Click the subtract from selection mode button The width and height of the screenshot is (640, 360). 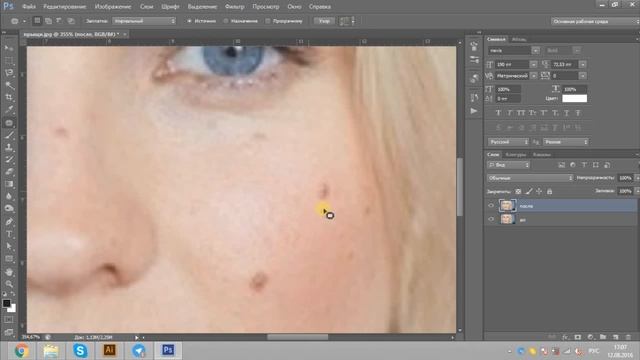pyautogui.click(x=59, y=21)
